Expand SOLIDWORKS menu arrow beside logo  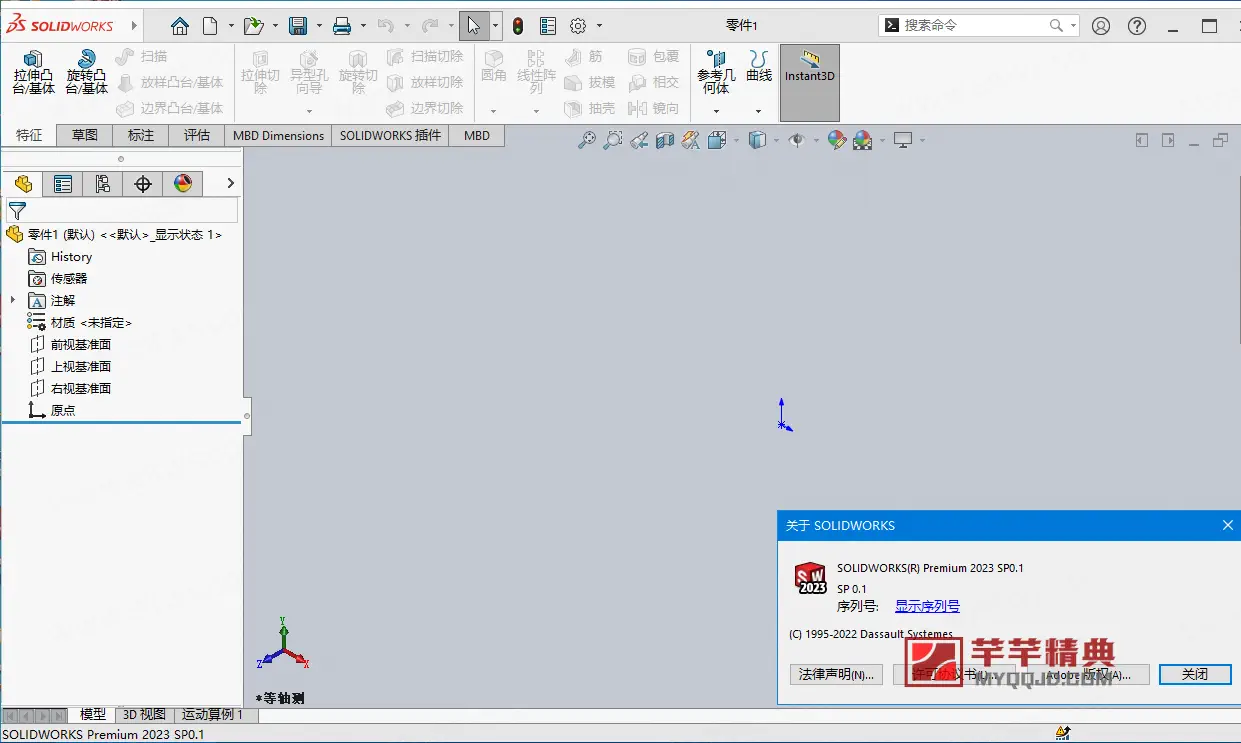pos(132,26)
